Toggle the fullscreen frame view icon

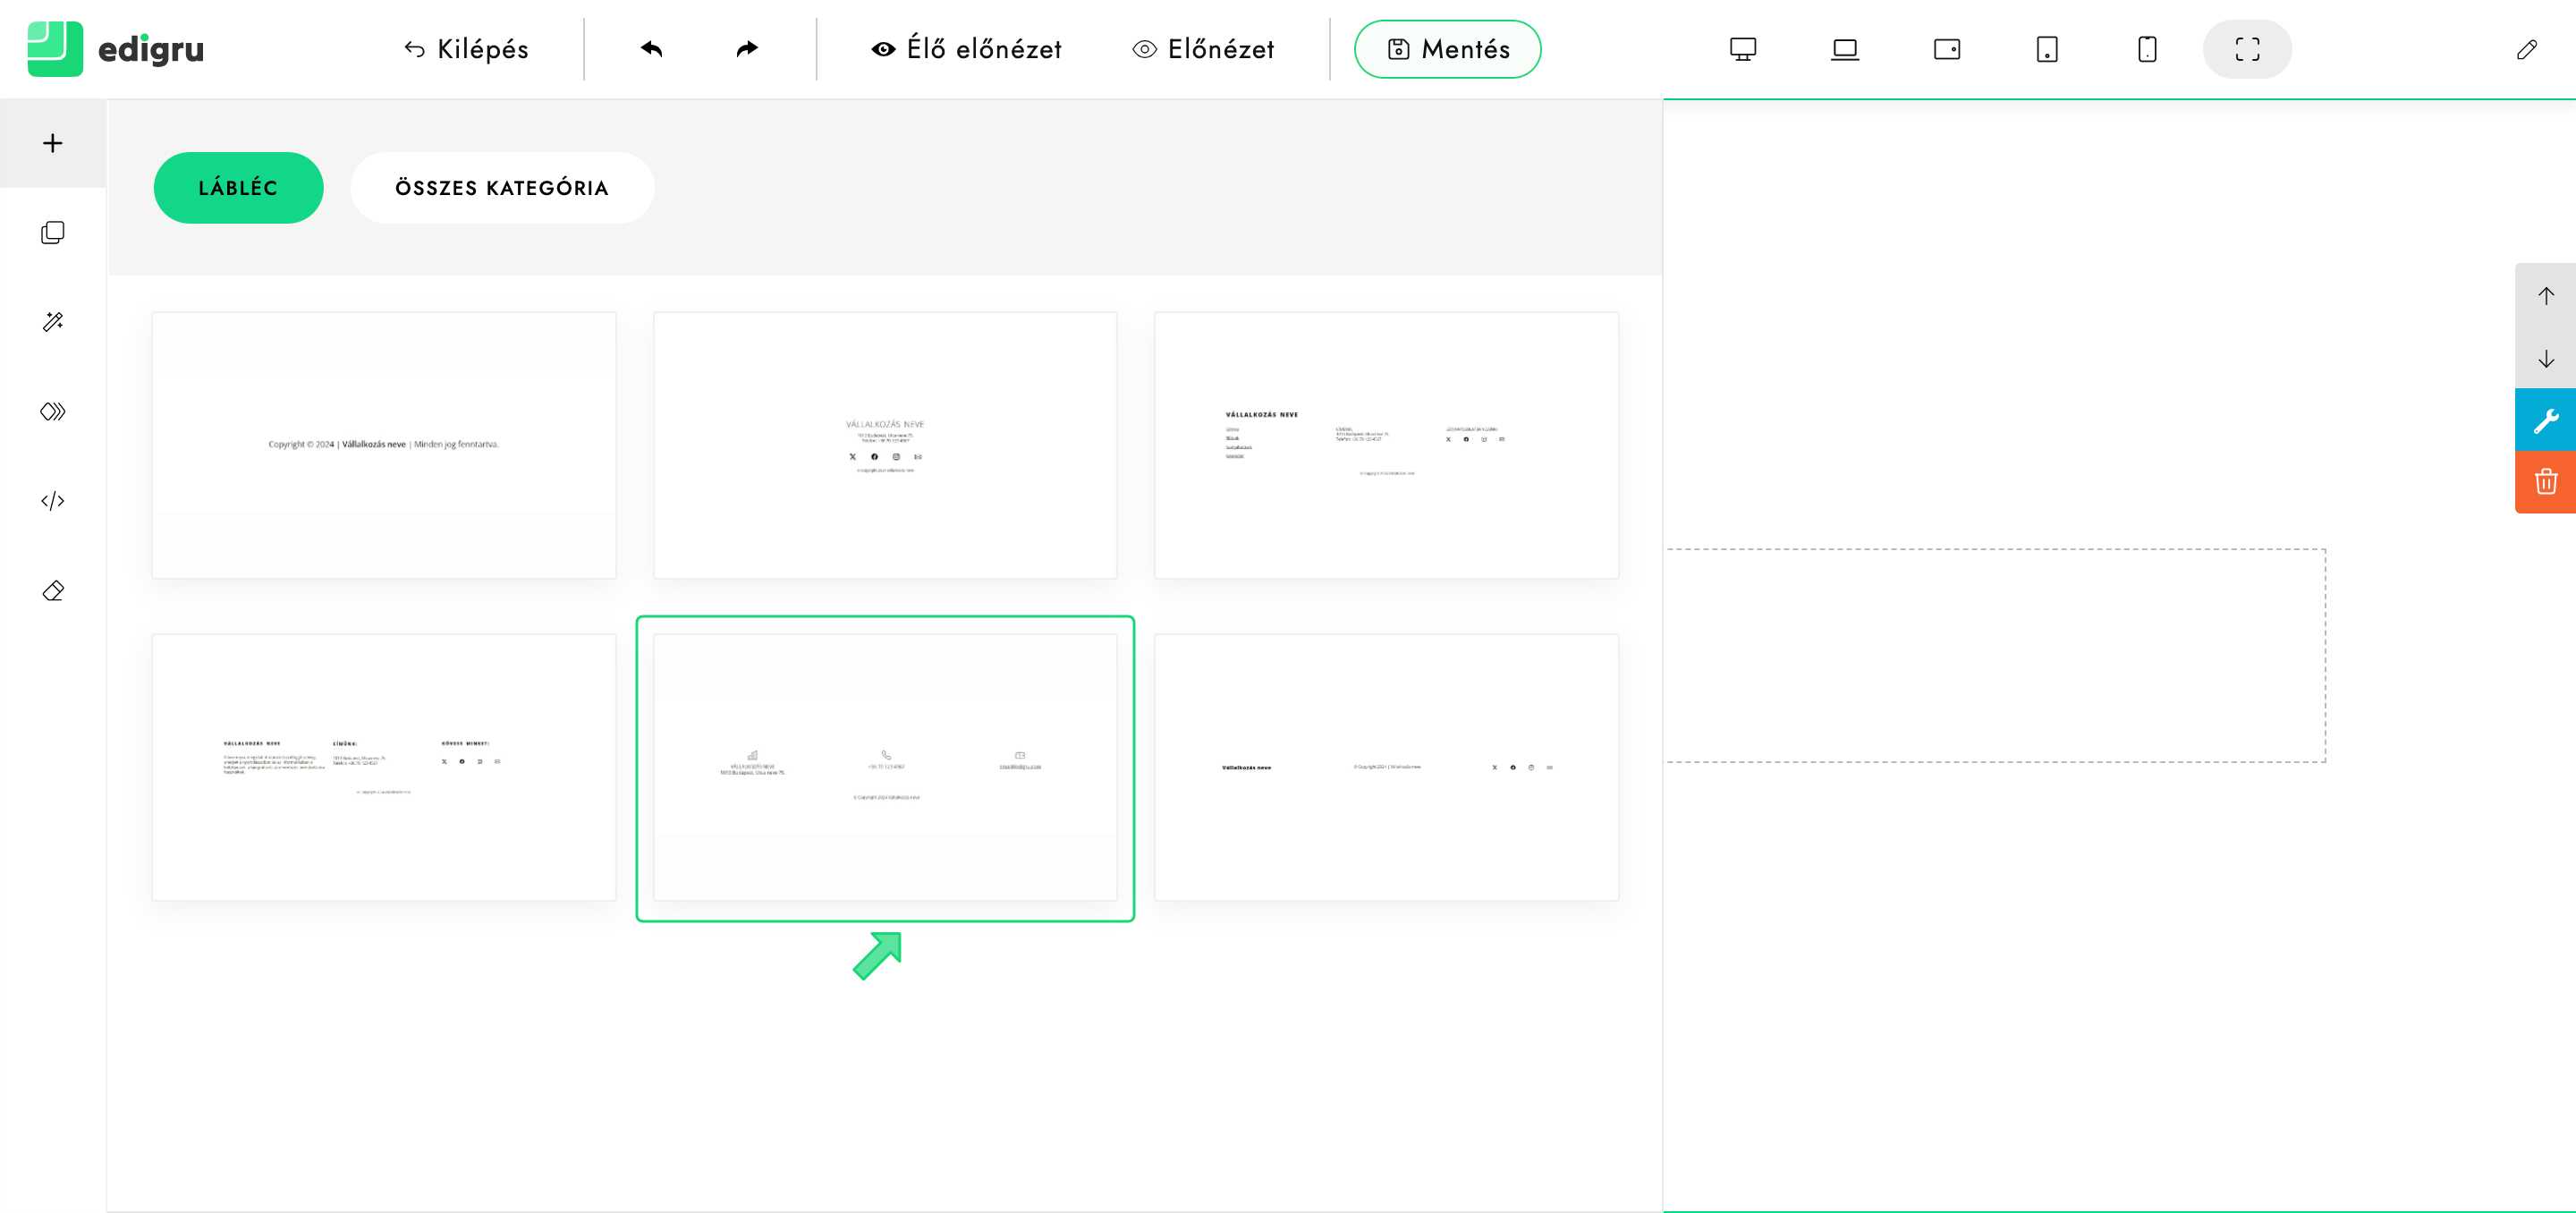pos(2247,49)
